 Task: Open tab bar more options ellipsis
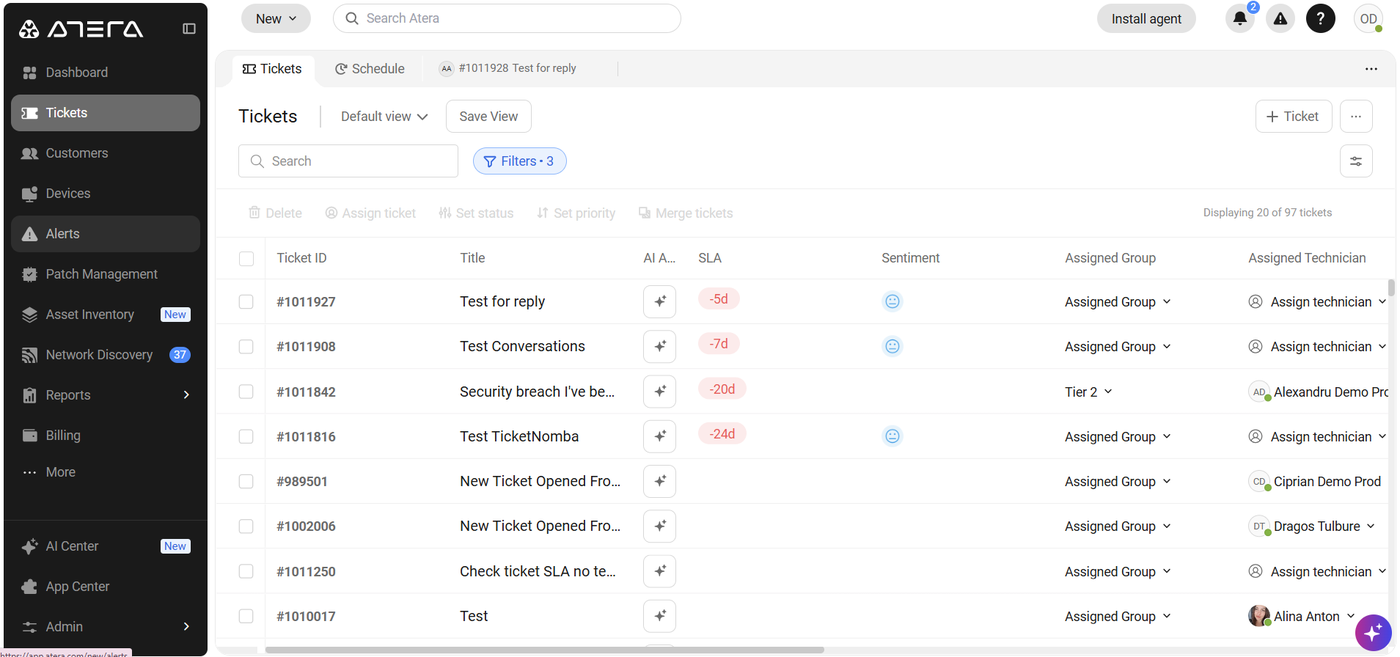[1371, 69]
